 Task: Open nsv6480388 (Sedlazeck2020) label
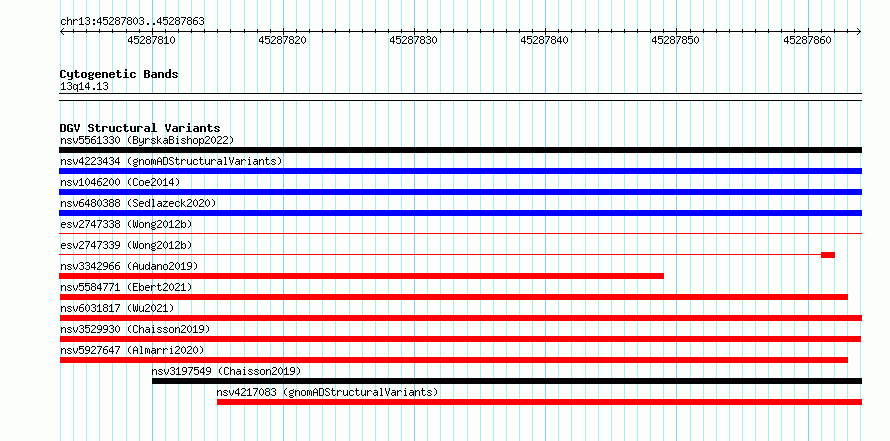(138, 203)
